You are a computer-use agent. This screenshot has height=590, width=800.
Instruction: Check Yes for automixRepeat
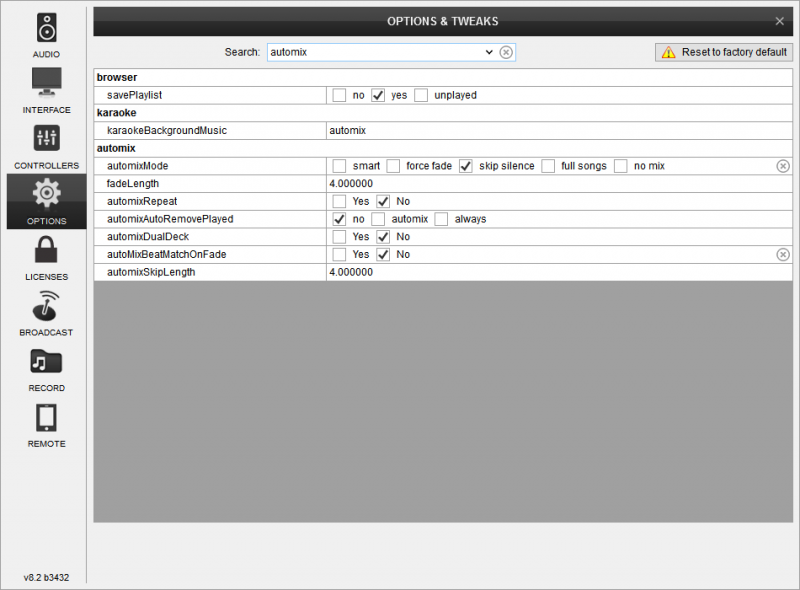tap(340, 202)
